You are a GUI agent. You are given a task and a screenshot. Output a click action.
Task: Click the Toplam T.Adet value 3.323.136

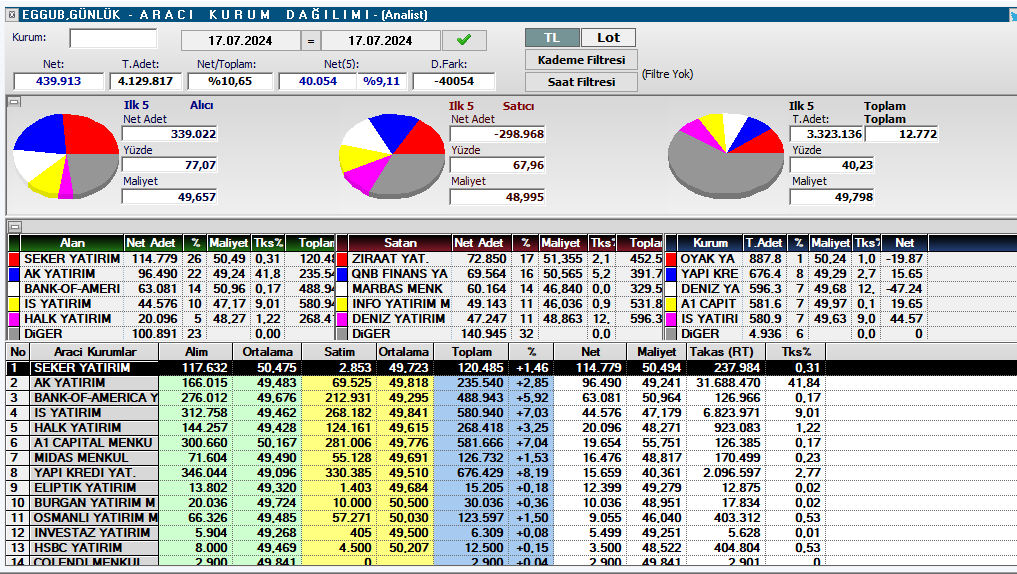pos(826,134)
